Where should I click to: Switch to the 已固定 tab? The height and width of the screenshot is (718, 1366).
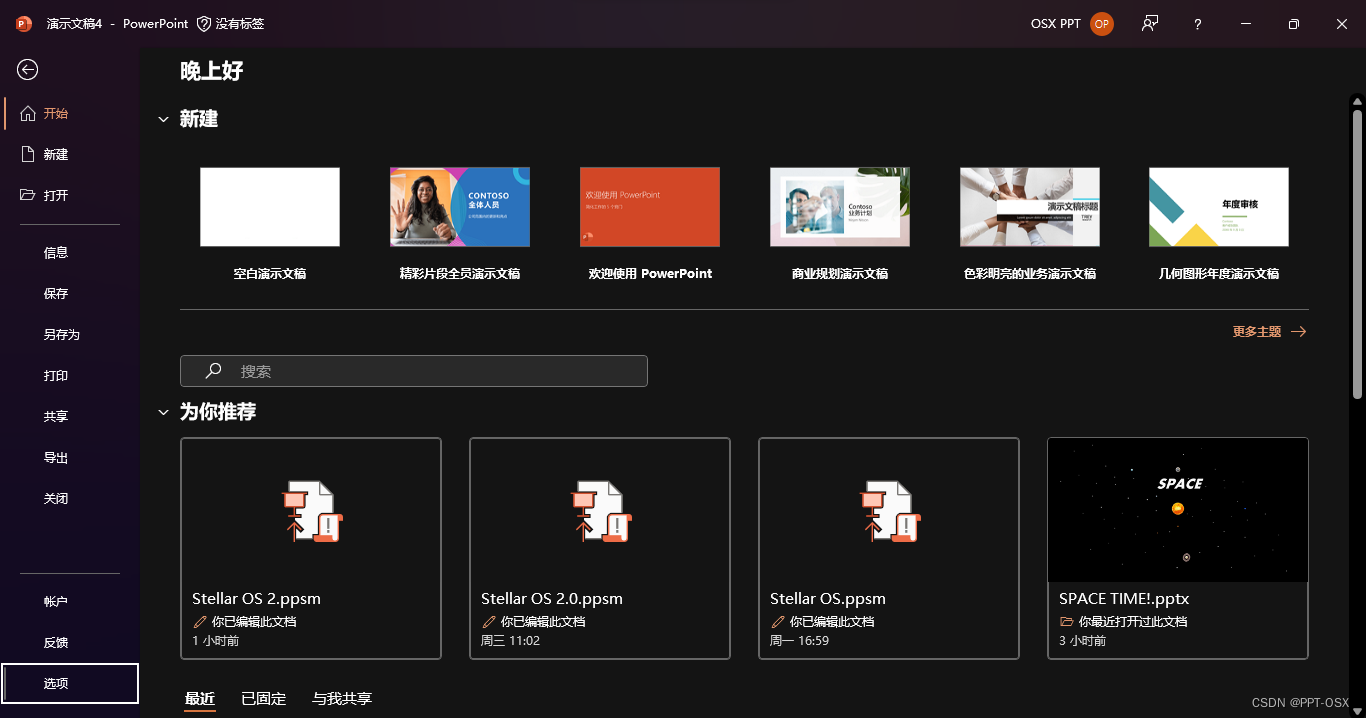click(x=264, y=699)
